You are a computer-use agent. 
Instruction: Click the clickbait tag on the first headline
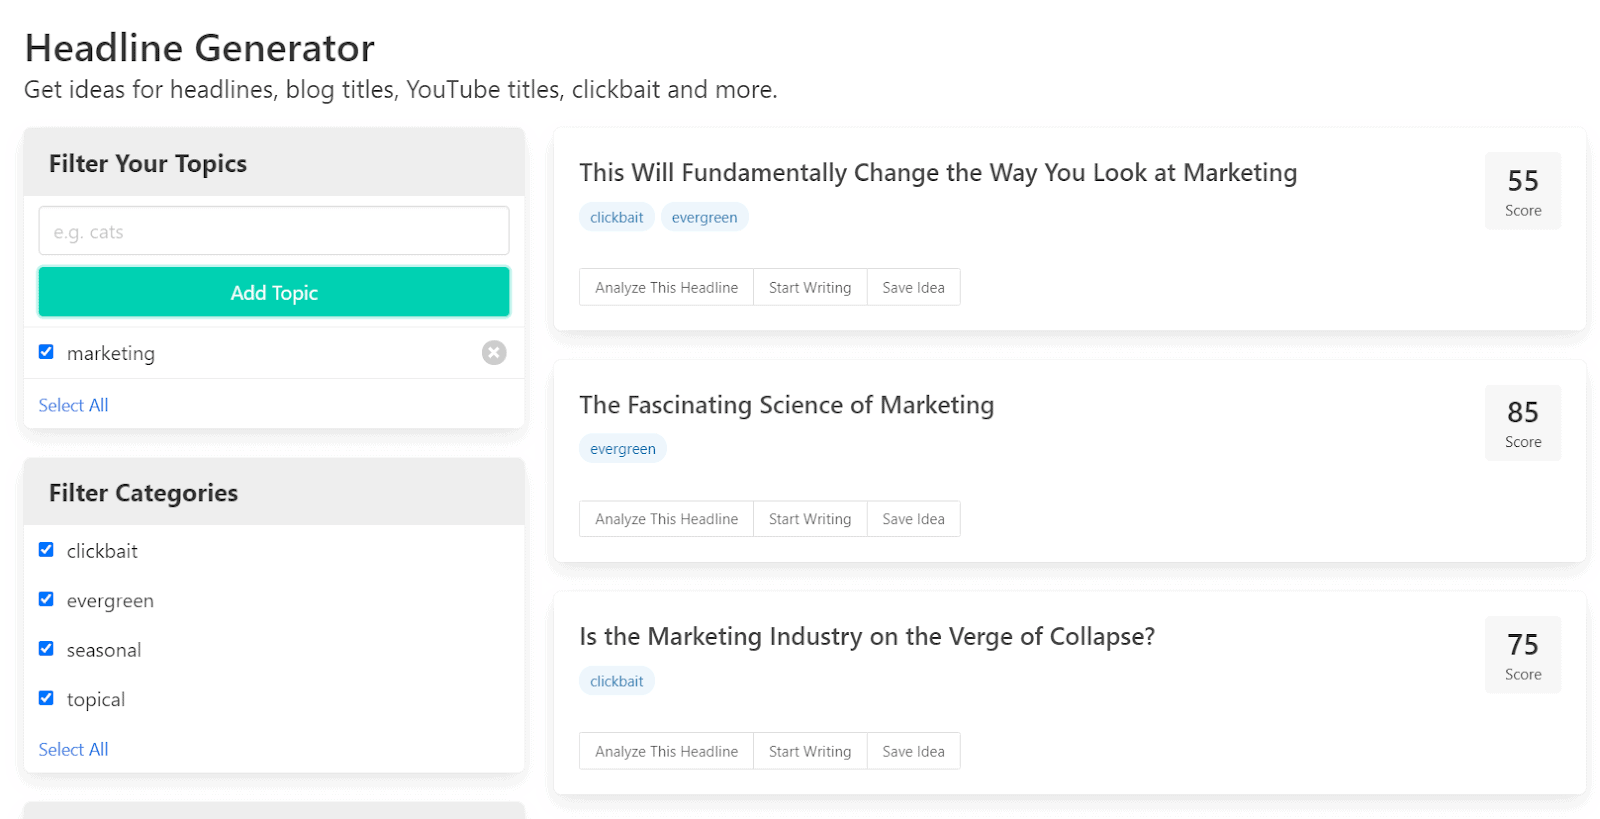click(x=616, y=217)
